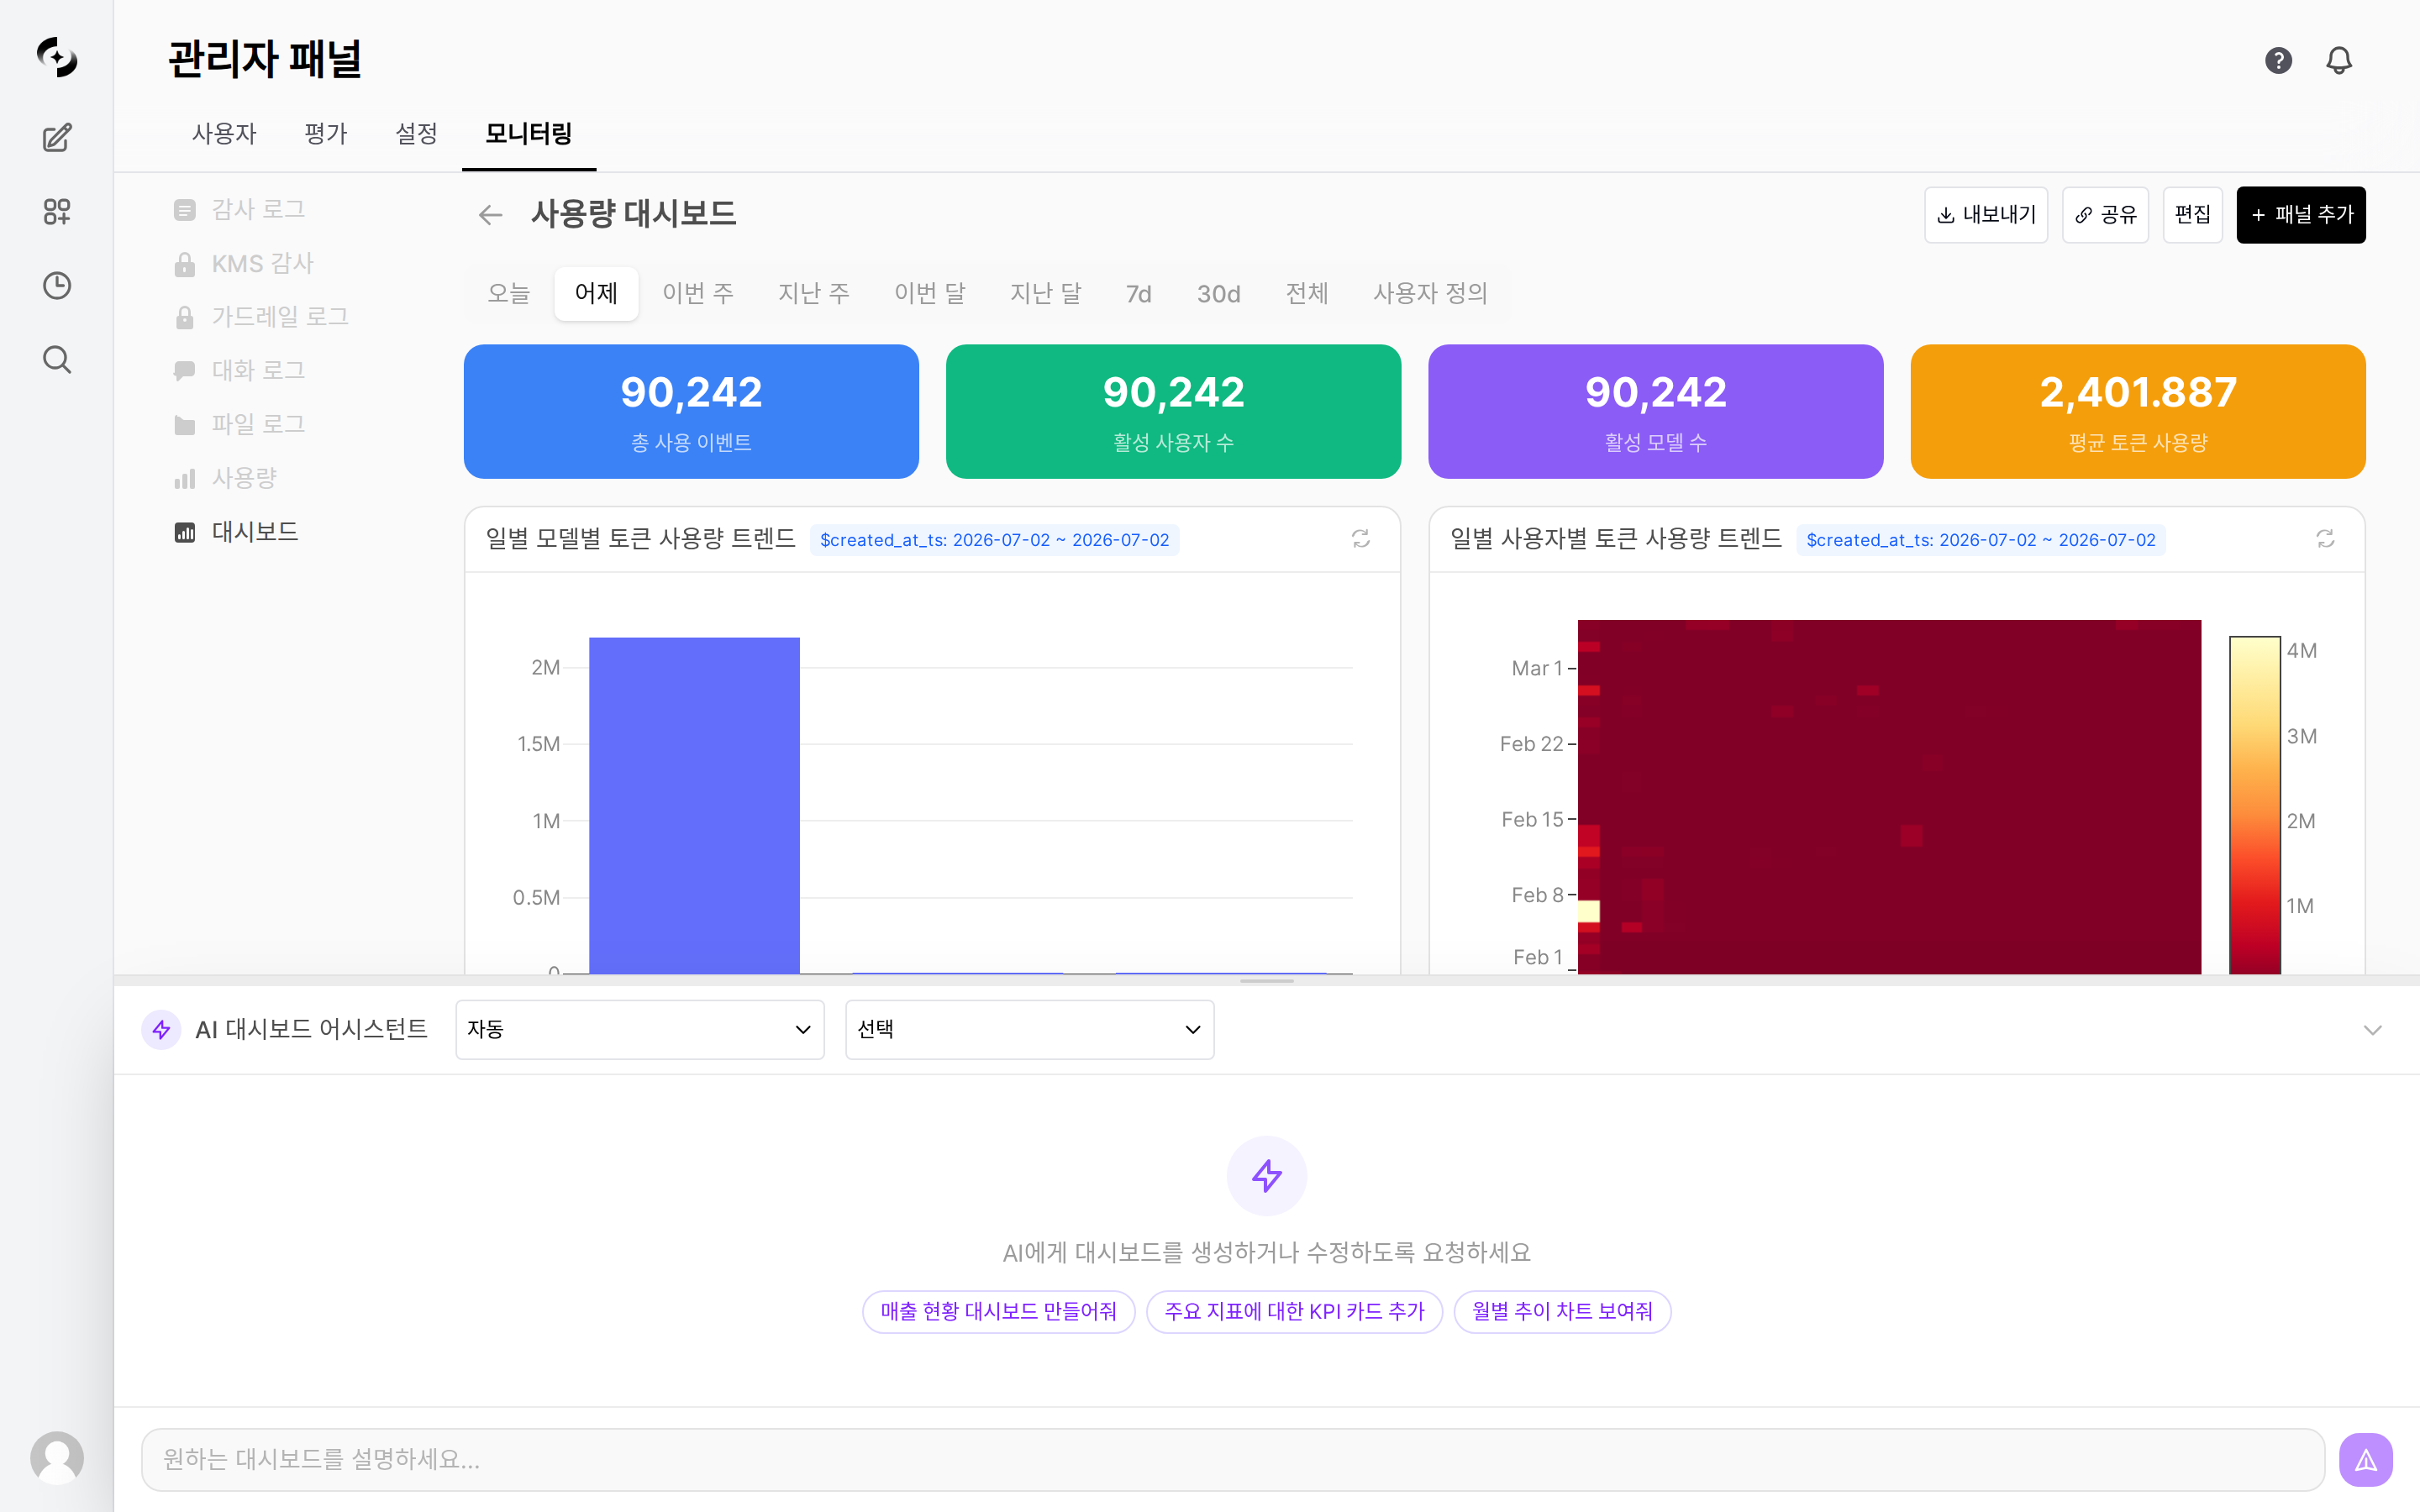2420x1512 pixels.
Task: Select the 30d date range
Action: coord(1218,293)
